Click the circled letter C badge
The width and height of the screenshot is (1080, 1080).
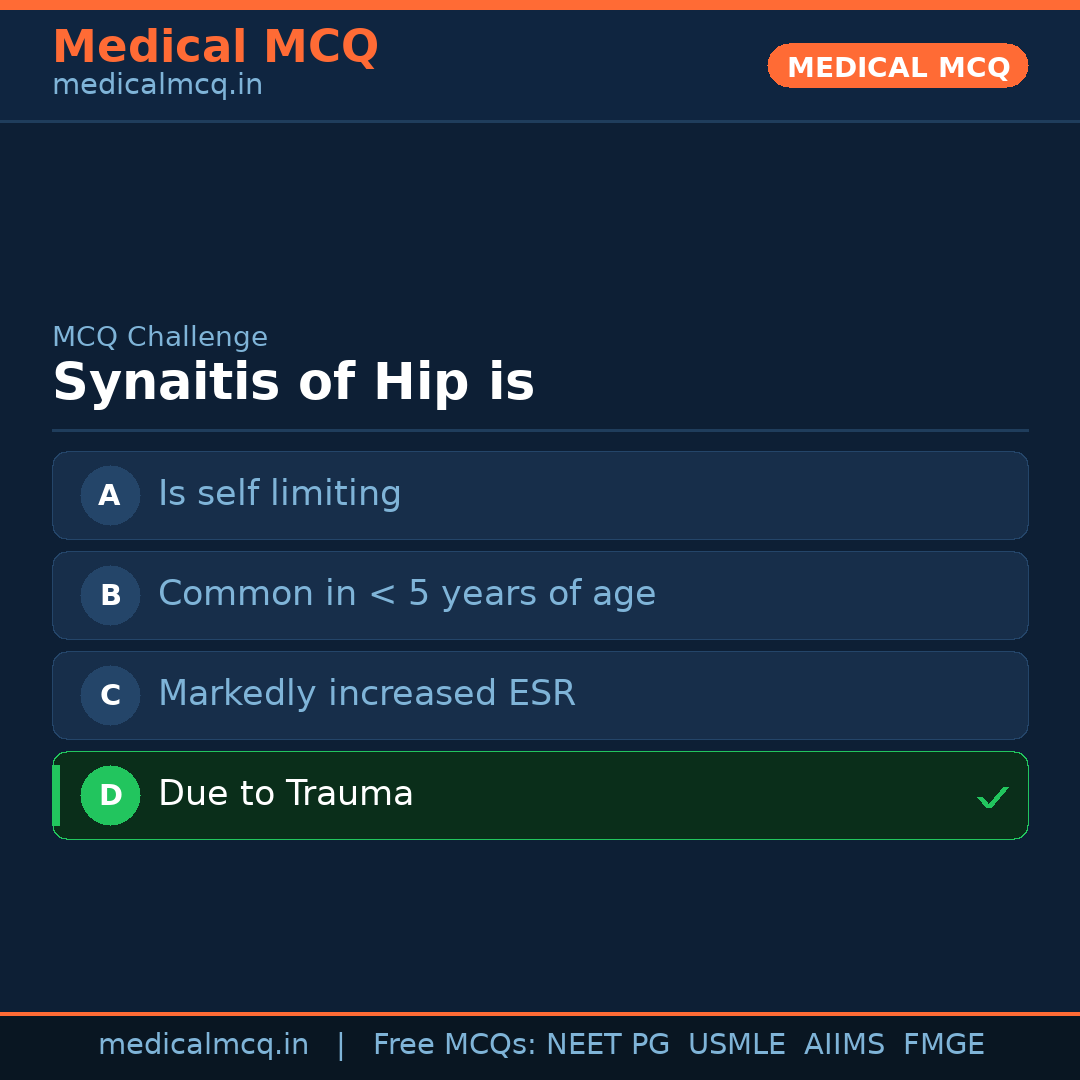coord(110,695)
